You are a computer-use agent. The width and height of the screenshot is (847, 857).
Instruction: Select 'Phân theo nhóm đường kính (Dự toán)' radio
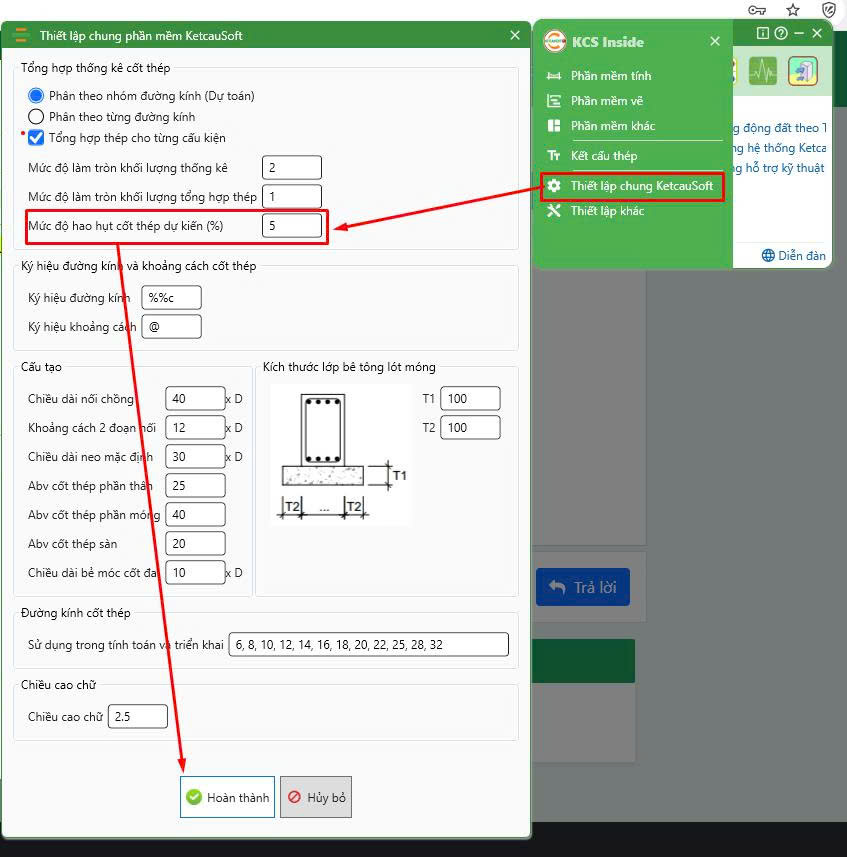coord(37,96)
